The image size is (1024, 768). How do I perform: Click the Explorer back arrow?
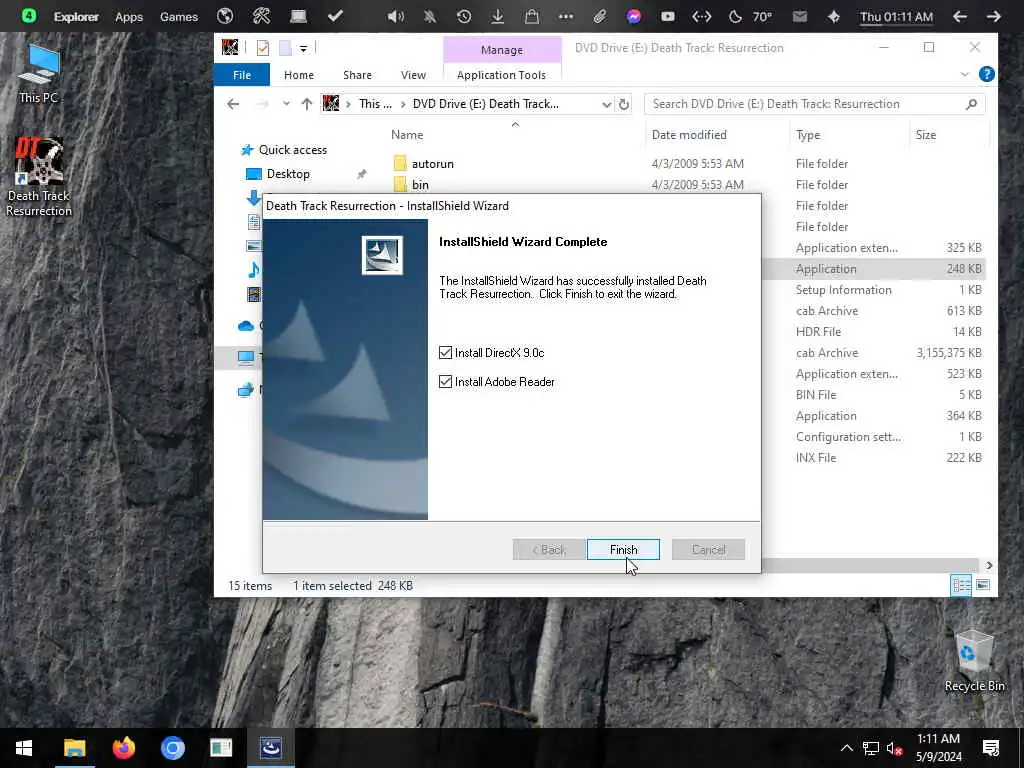click(233, 104)
